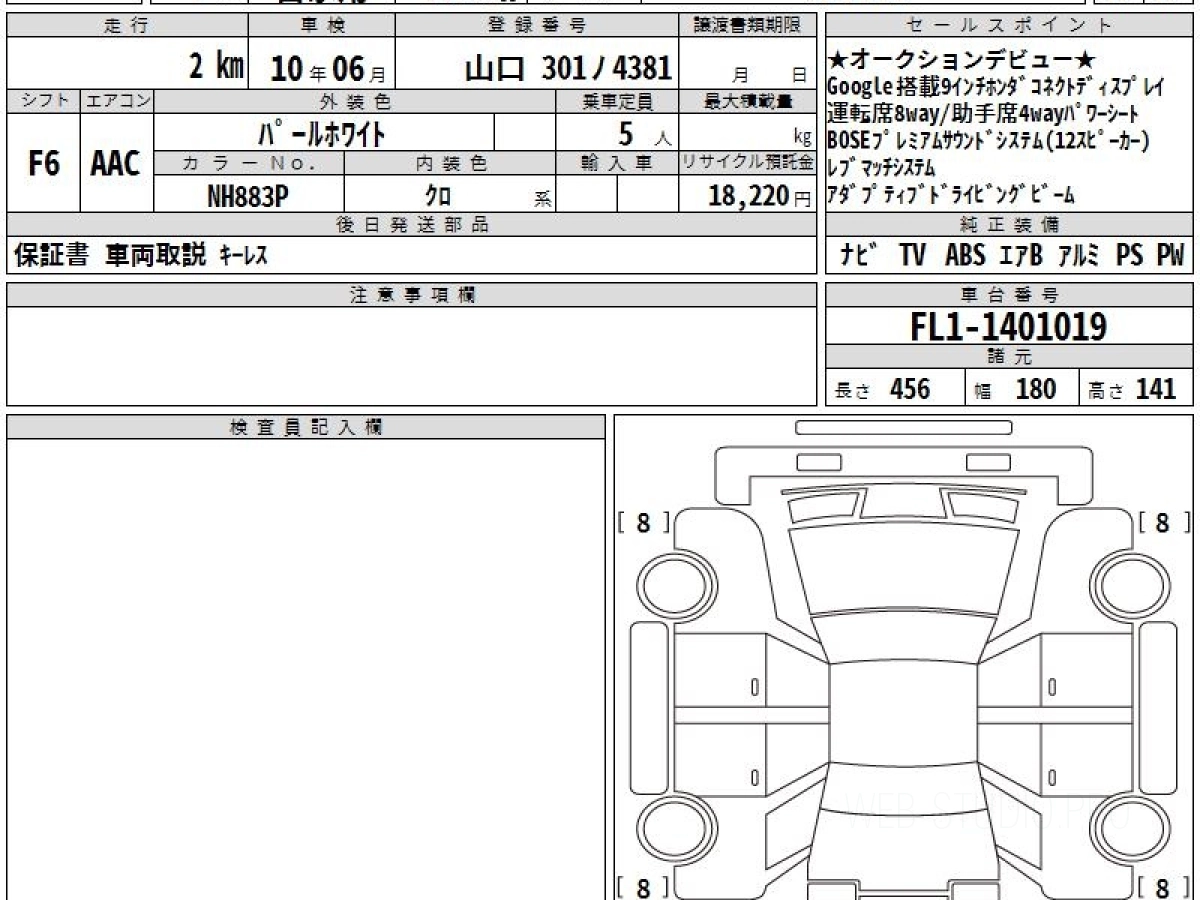Select the 内装色 label

pyautogui.click(x=450, y=164)
